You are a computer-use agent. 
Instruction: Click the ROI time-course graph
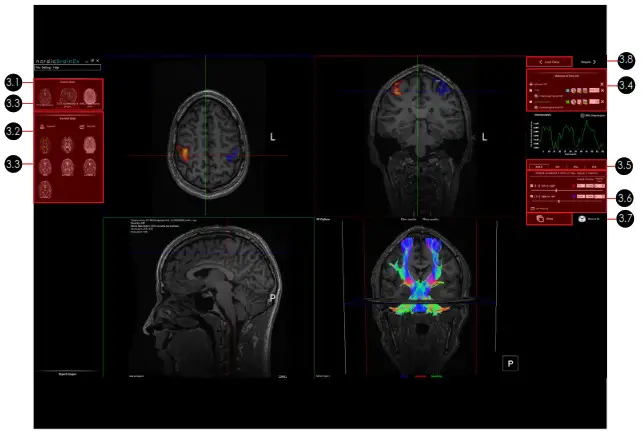point(567,137)
